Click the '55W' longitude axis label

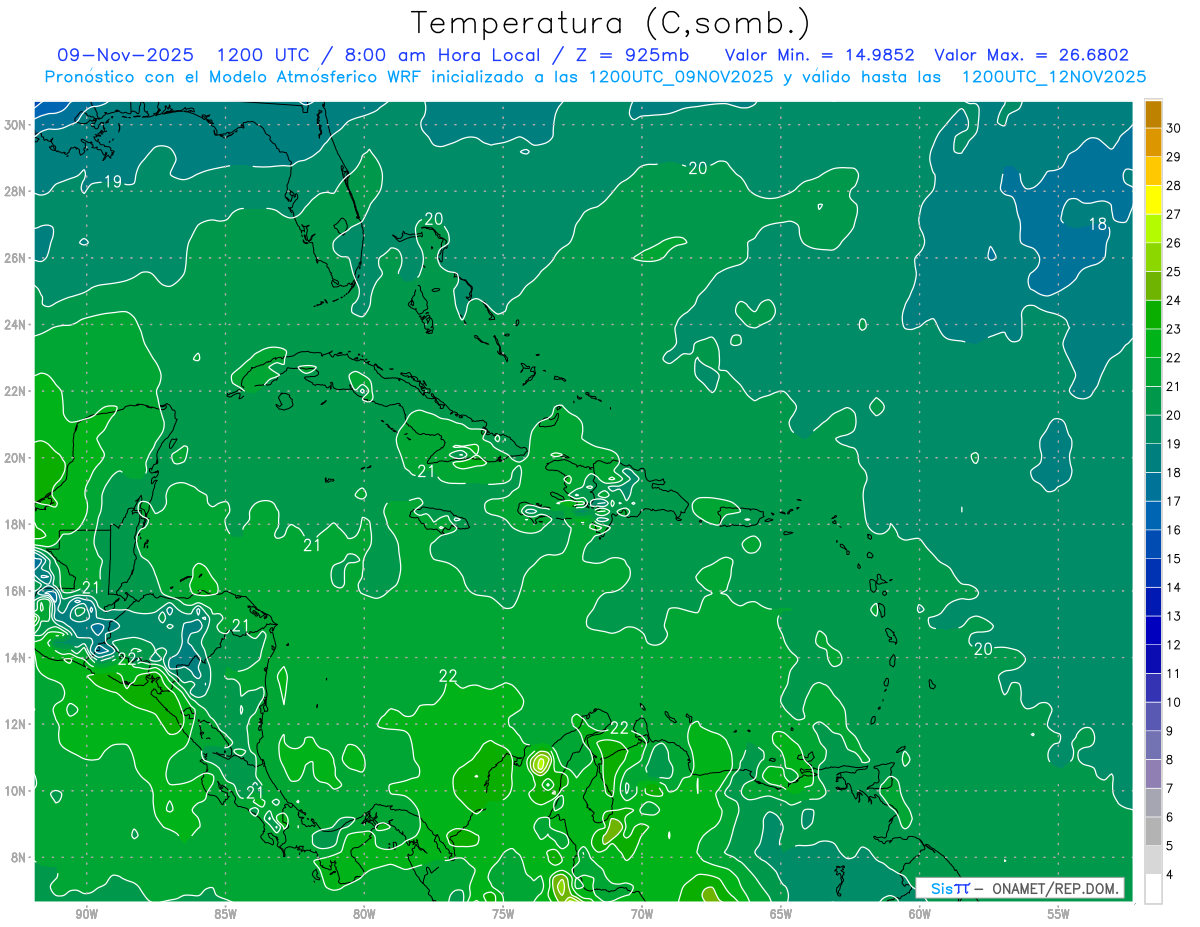click(x=1058, y=913)
